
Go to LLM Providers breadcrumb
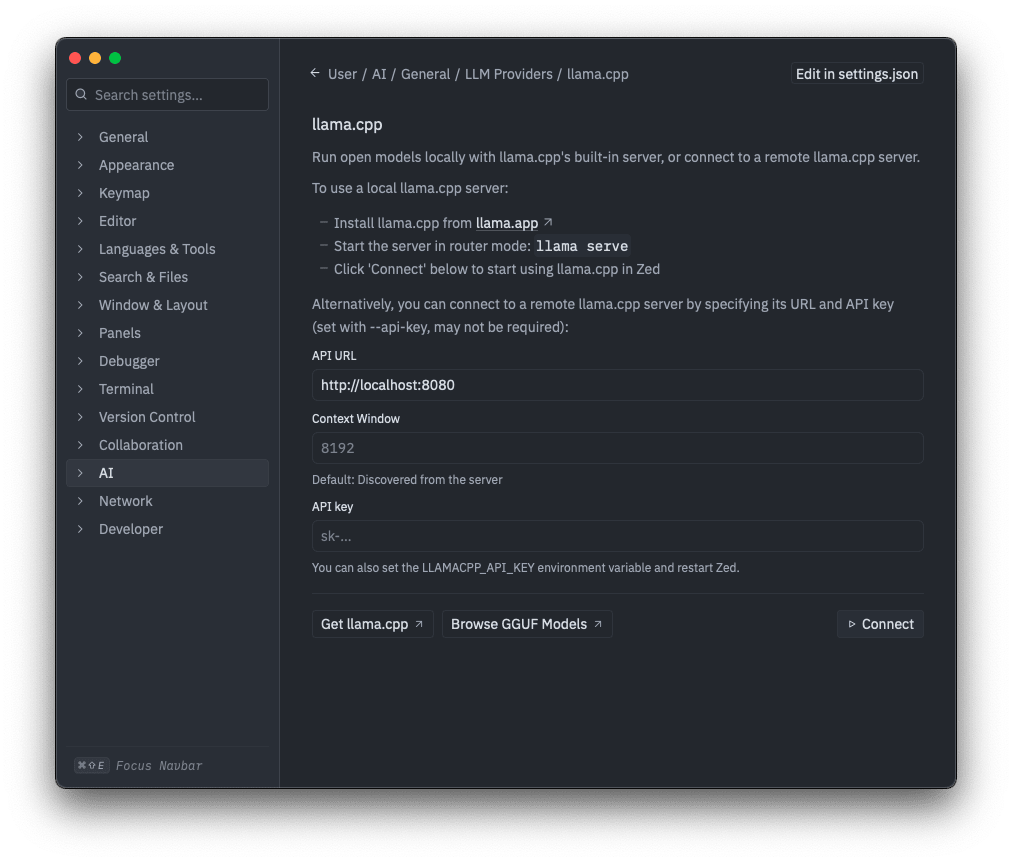tap(509, 74)
